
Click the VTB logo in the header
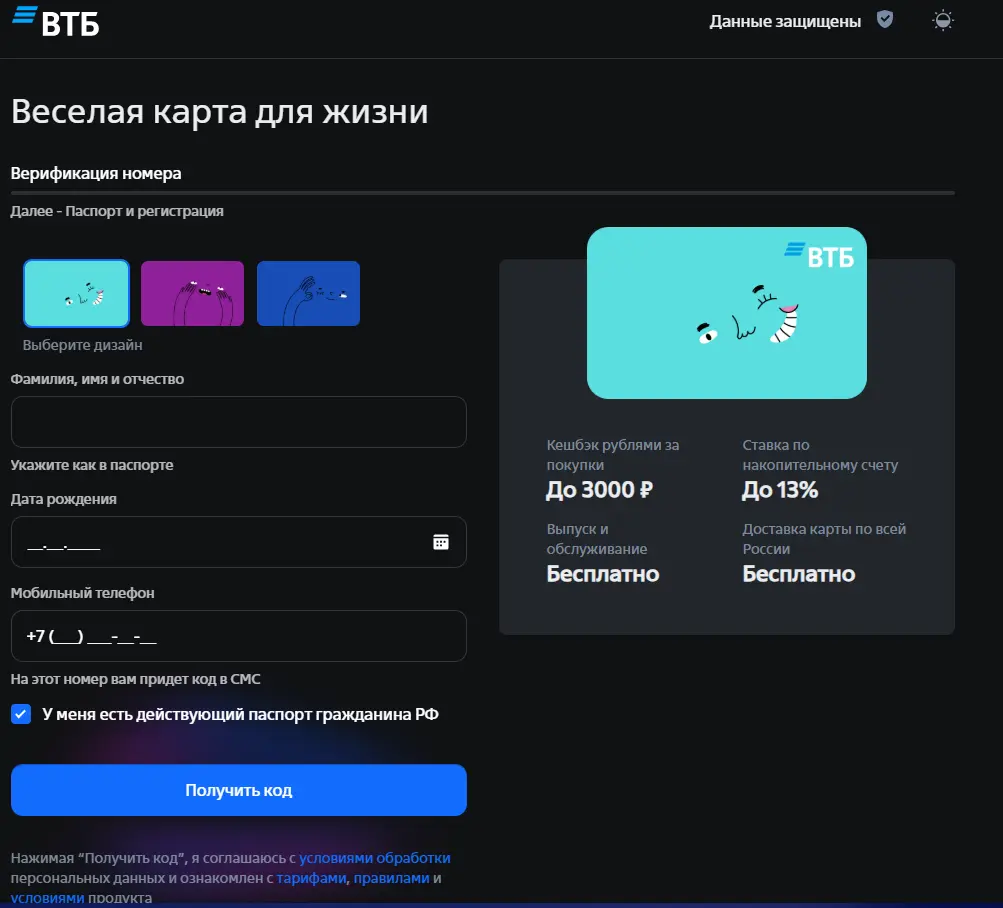[56, 21]
